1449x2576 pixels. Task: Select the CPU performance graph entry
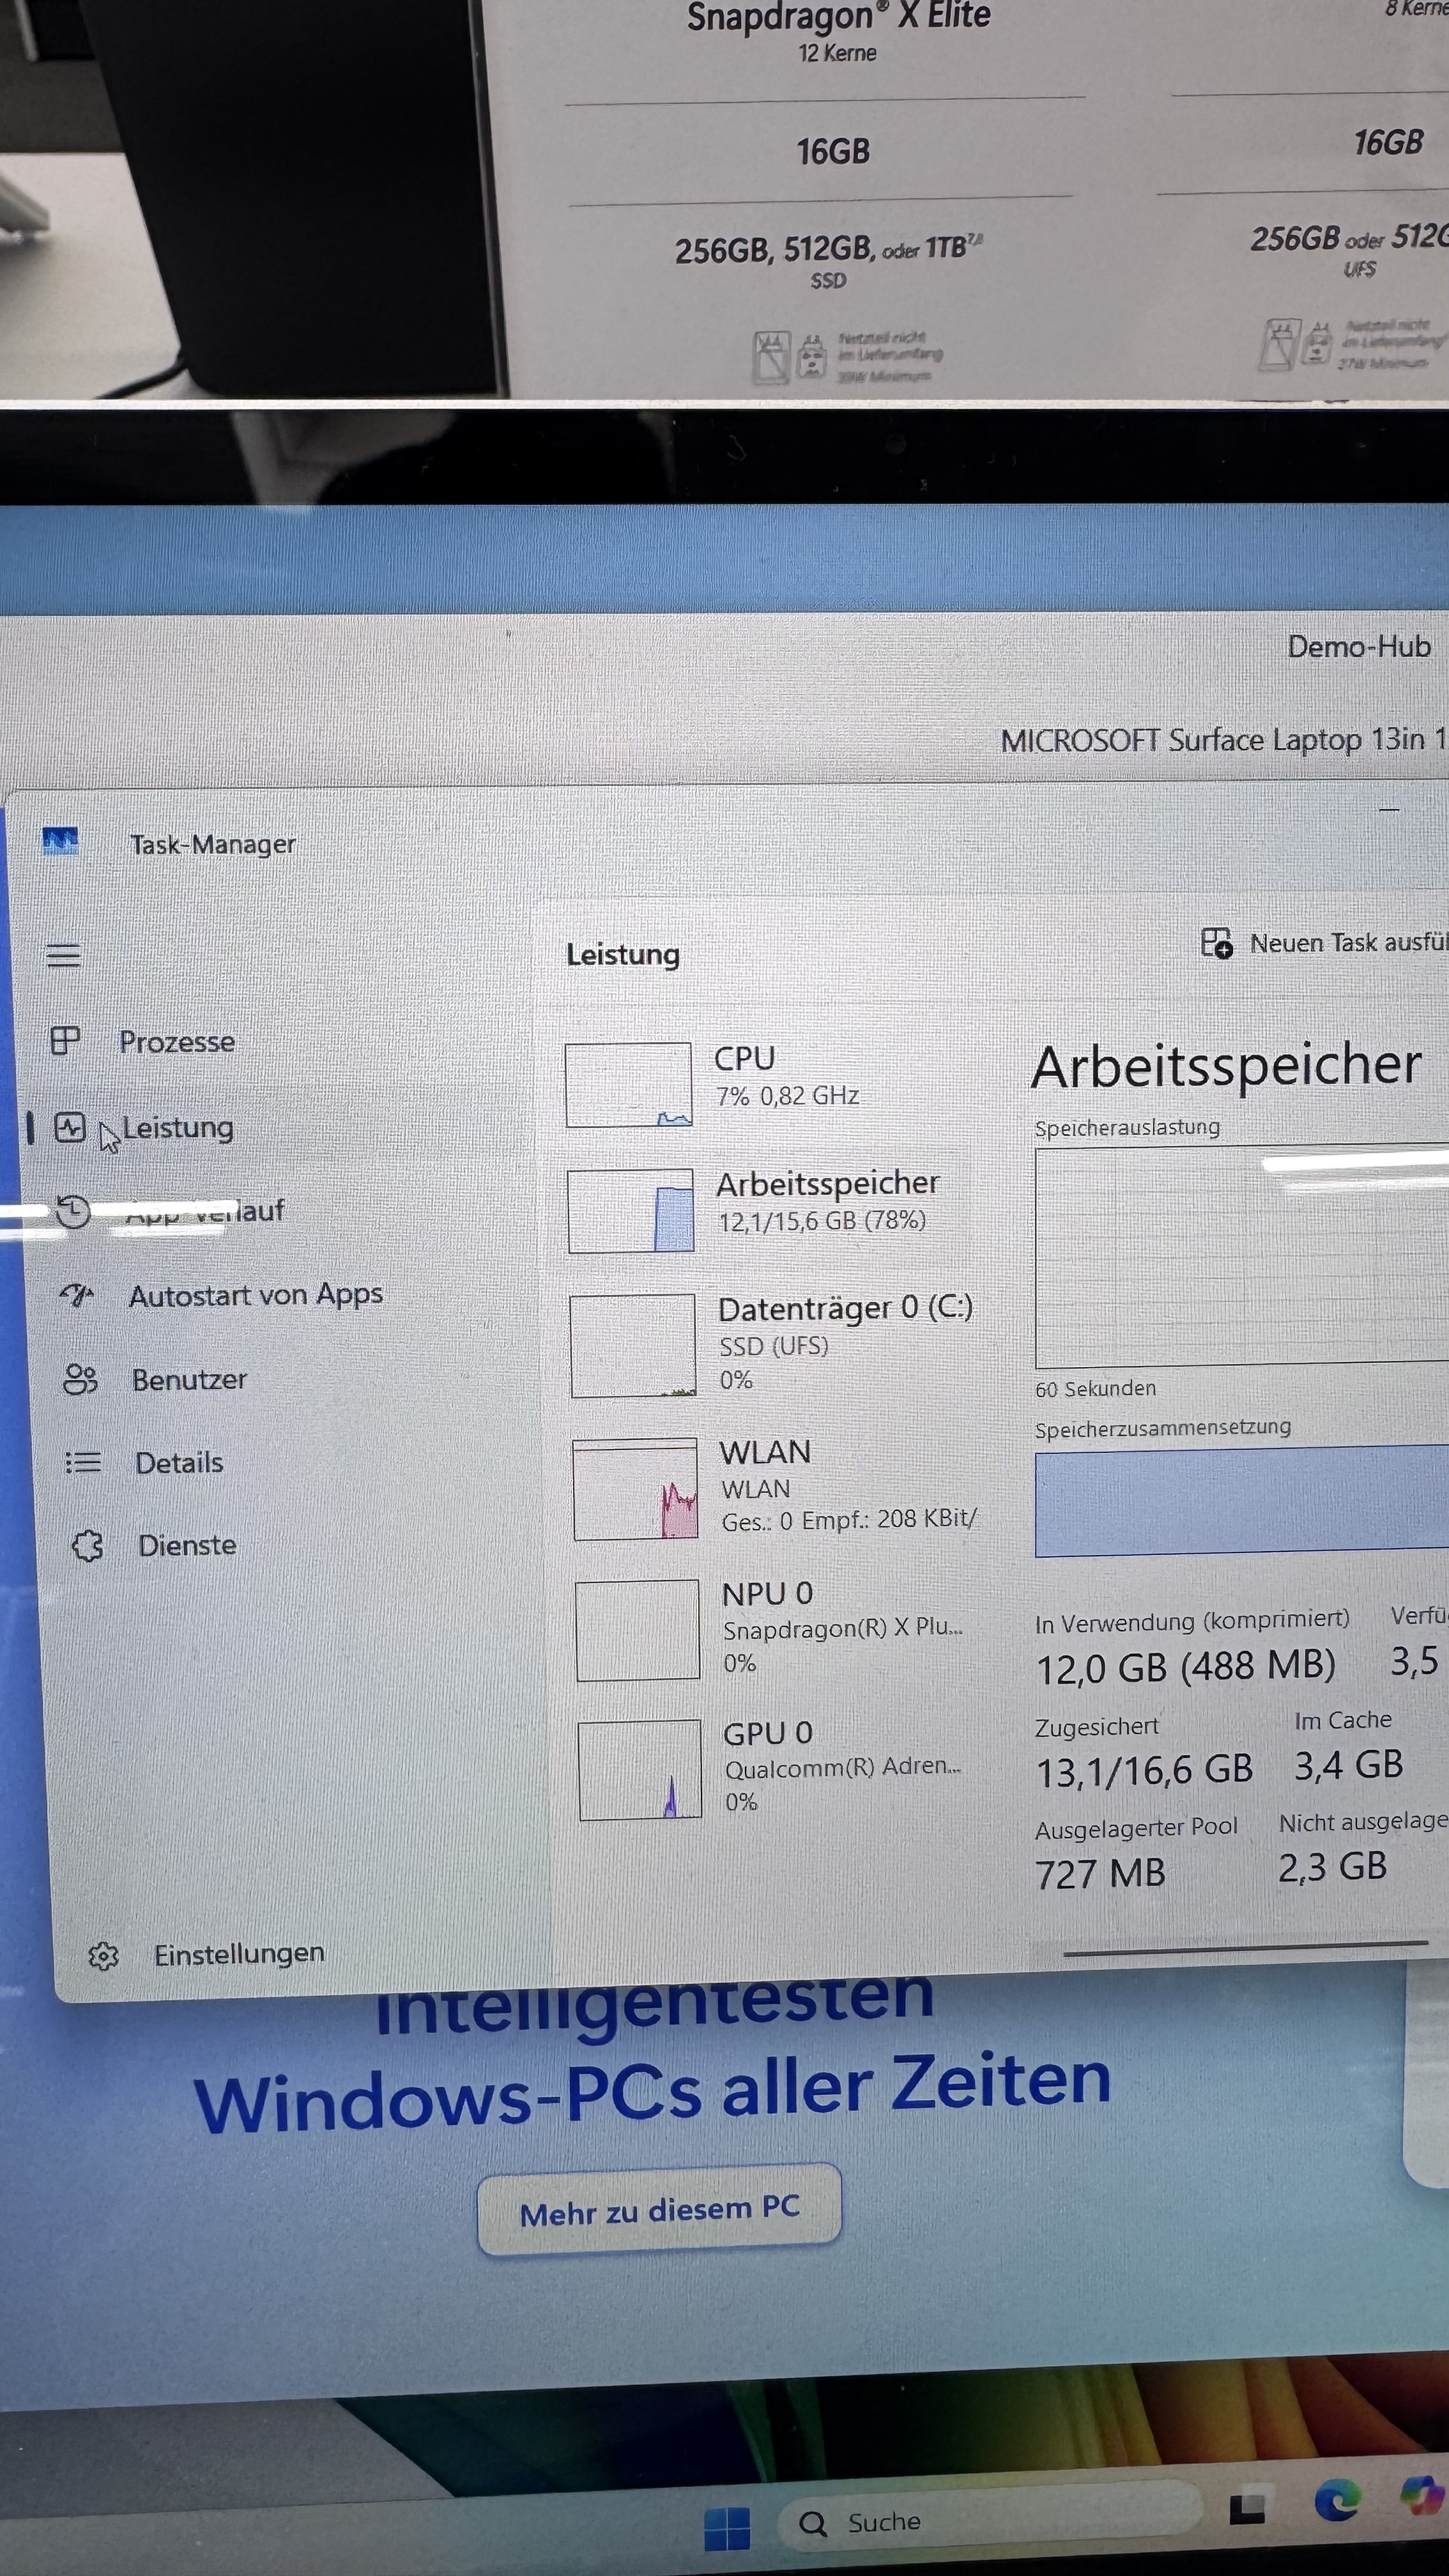pyautogui.click(x=770, y=1084)
